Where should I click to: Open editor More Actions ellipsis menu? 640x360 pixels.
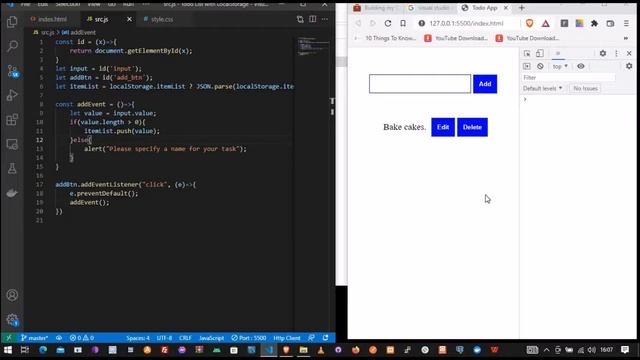click(325, 19)
